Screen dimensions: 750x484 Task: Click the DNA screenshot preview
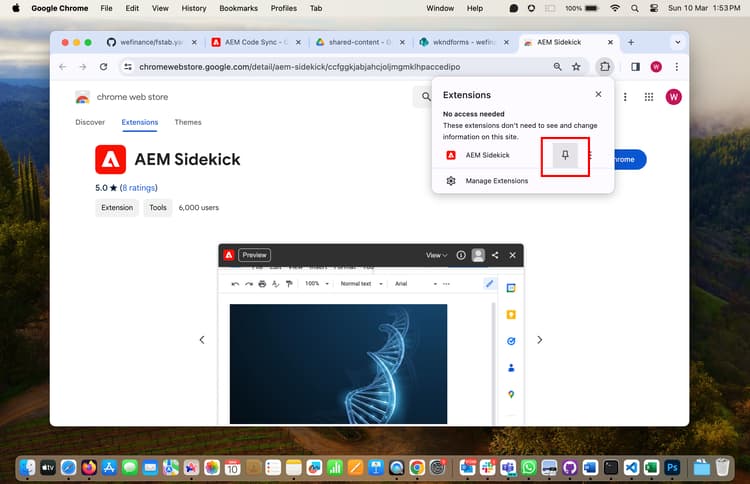coord(338,363)
